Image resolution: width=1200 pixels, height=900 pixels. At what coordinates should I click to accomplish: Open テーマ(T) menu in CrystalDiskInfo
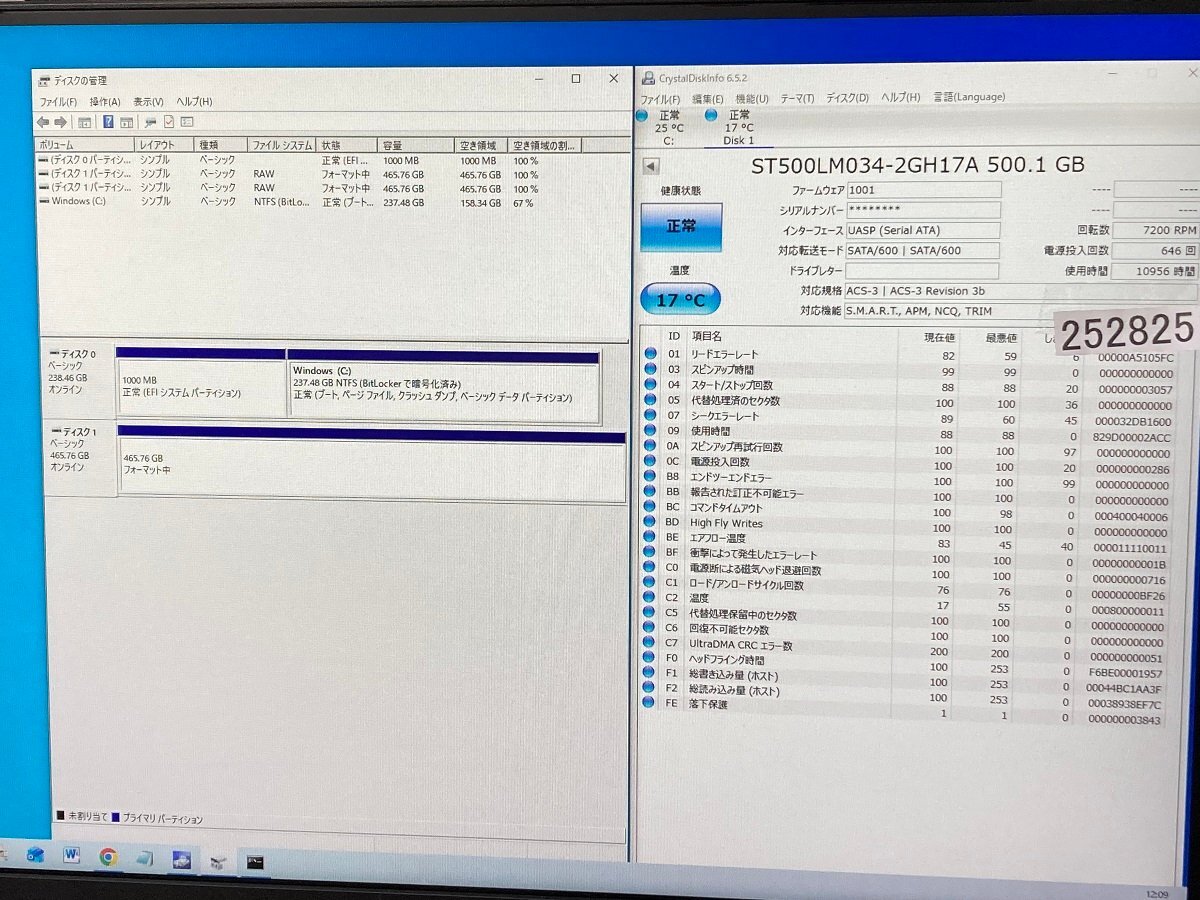[797, 98]
